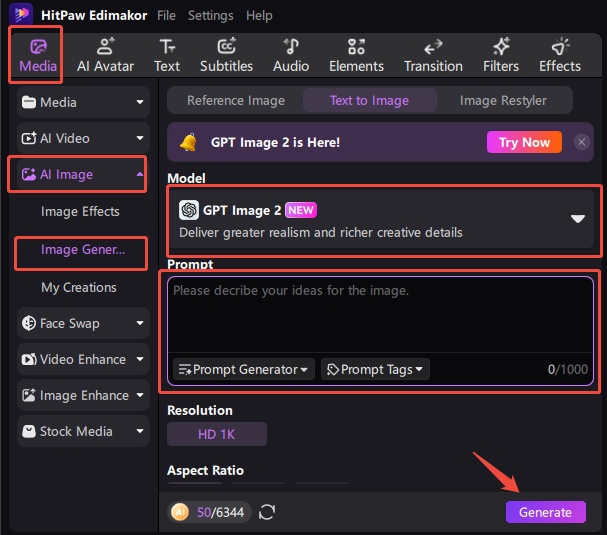The height and width of the screenshot is (535, 607).
Task: Expand the AI Video sidebar section
Action: pos(83,138)
